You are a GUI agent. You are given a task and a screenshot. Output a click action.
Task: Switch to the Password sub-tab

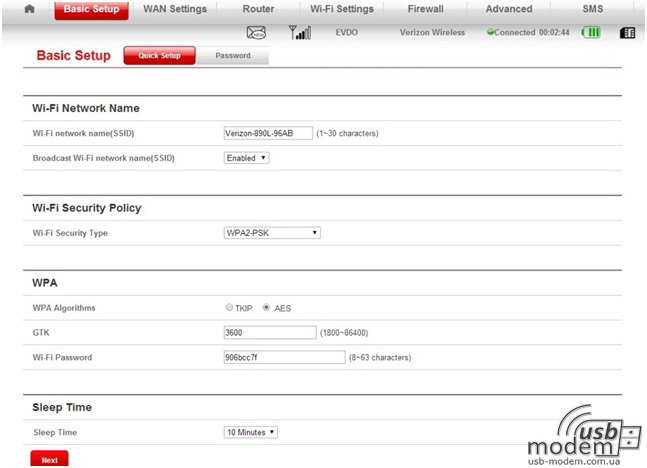click(233, 56)
